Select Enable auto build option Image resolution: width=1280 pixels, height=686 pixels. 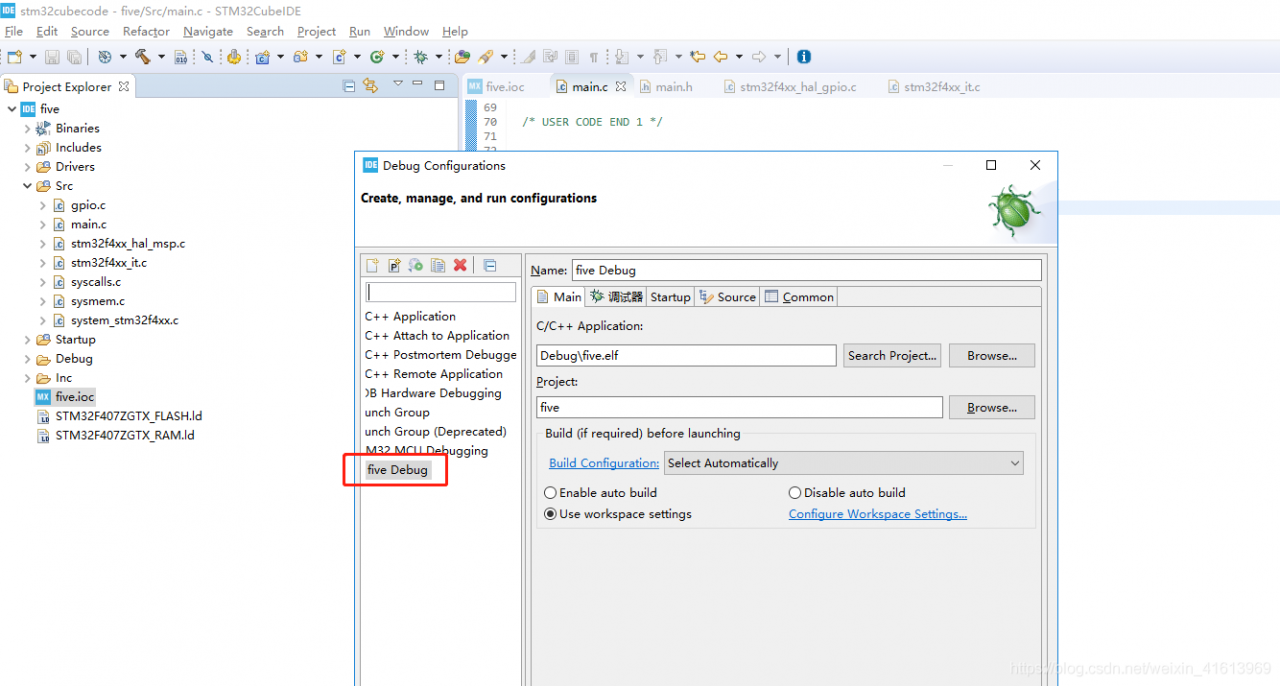click(x=600, y=492)
